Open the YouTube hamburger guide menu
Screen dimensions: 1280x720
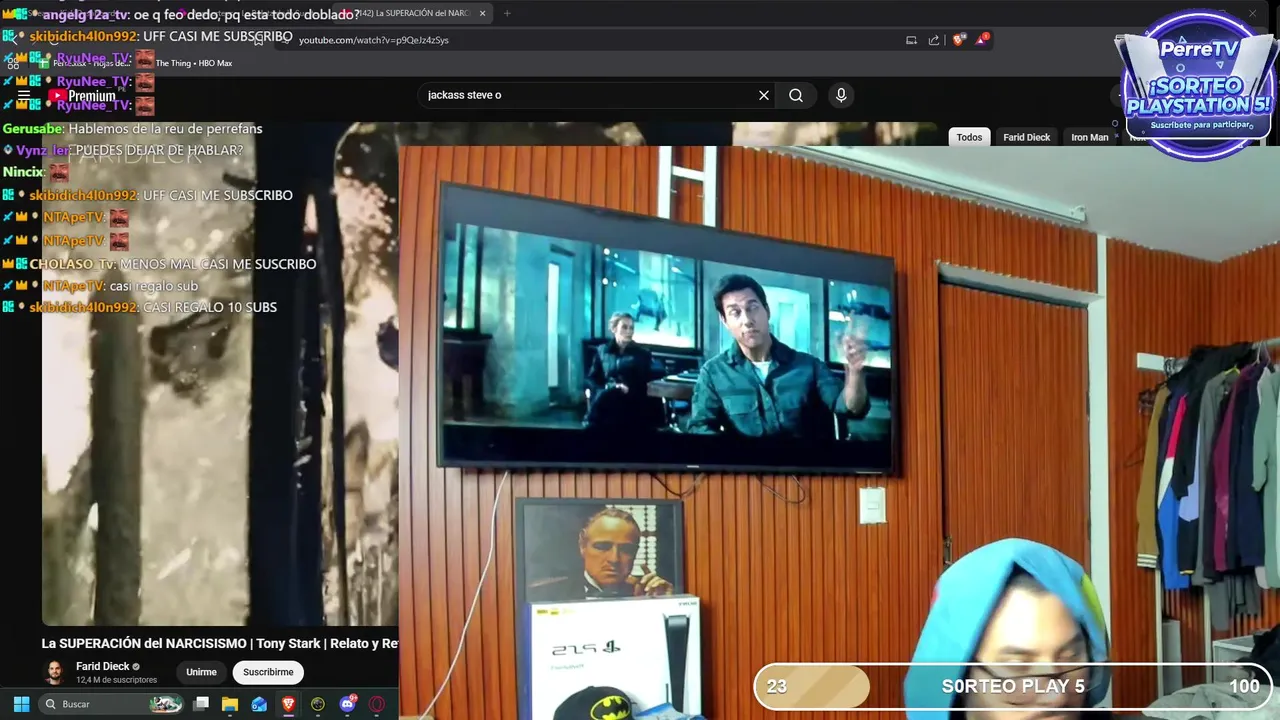(x=24, y=96)
